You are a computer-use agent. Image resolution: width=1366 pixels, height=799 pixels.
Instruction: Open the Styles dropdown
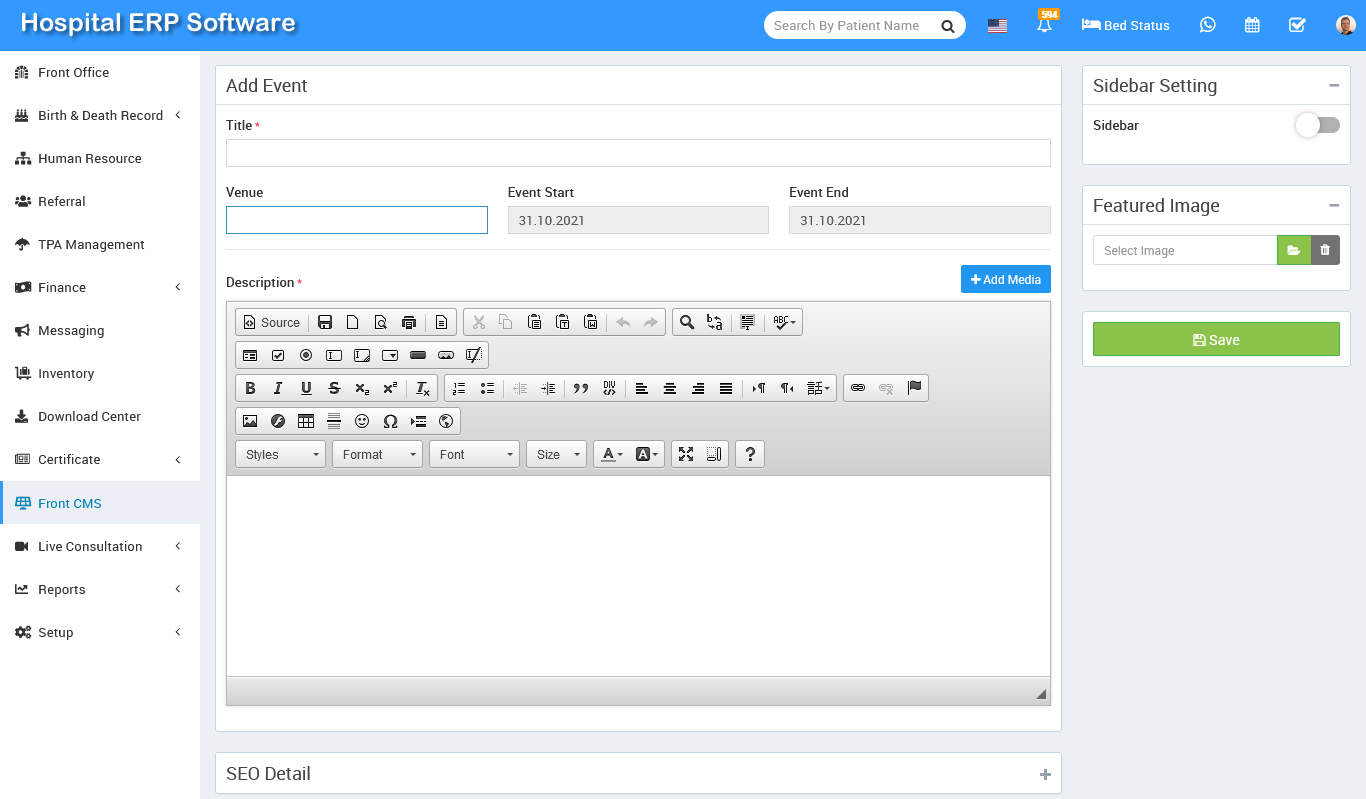[x=280, y=454]
